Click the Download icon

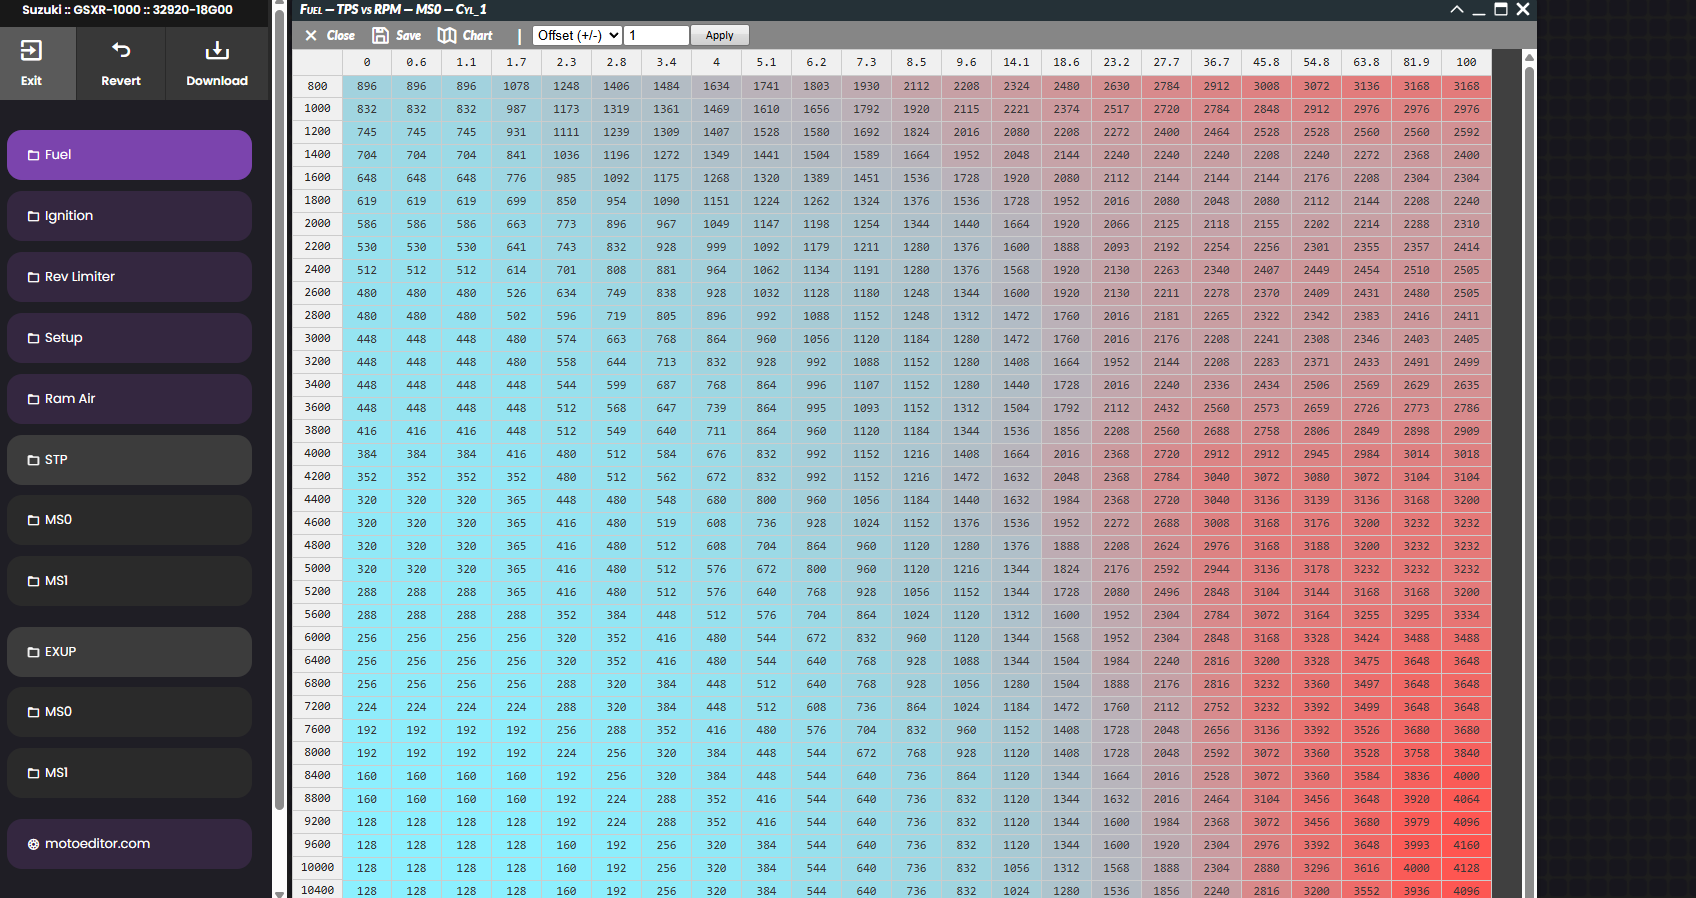coord(217,51)
